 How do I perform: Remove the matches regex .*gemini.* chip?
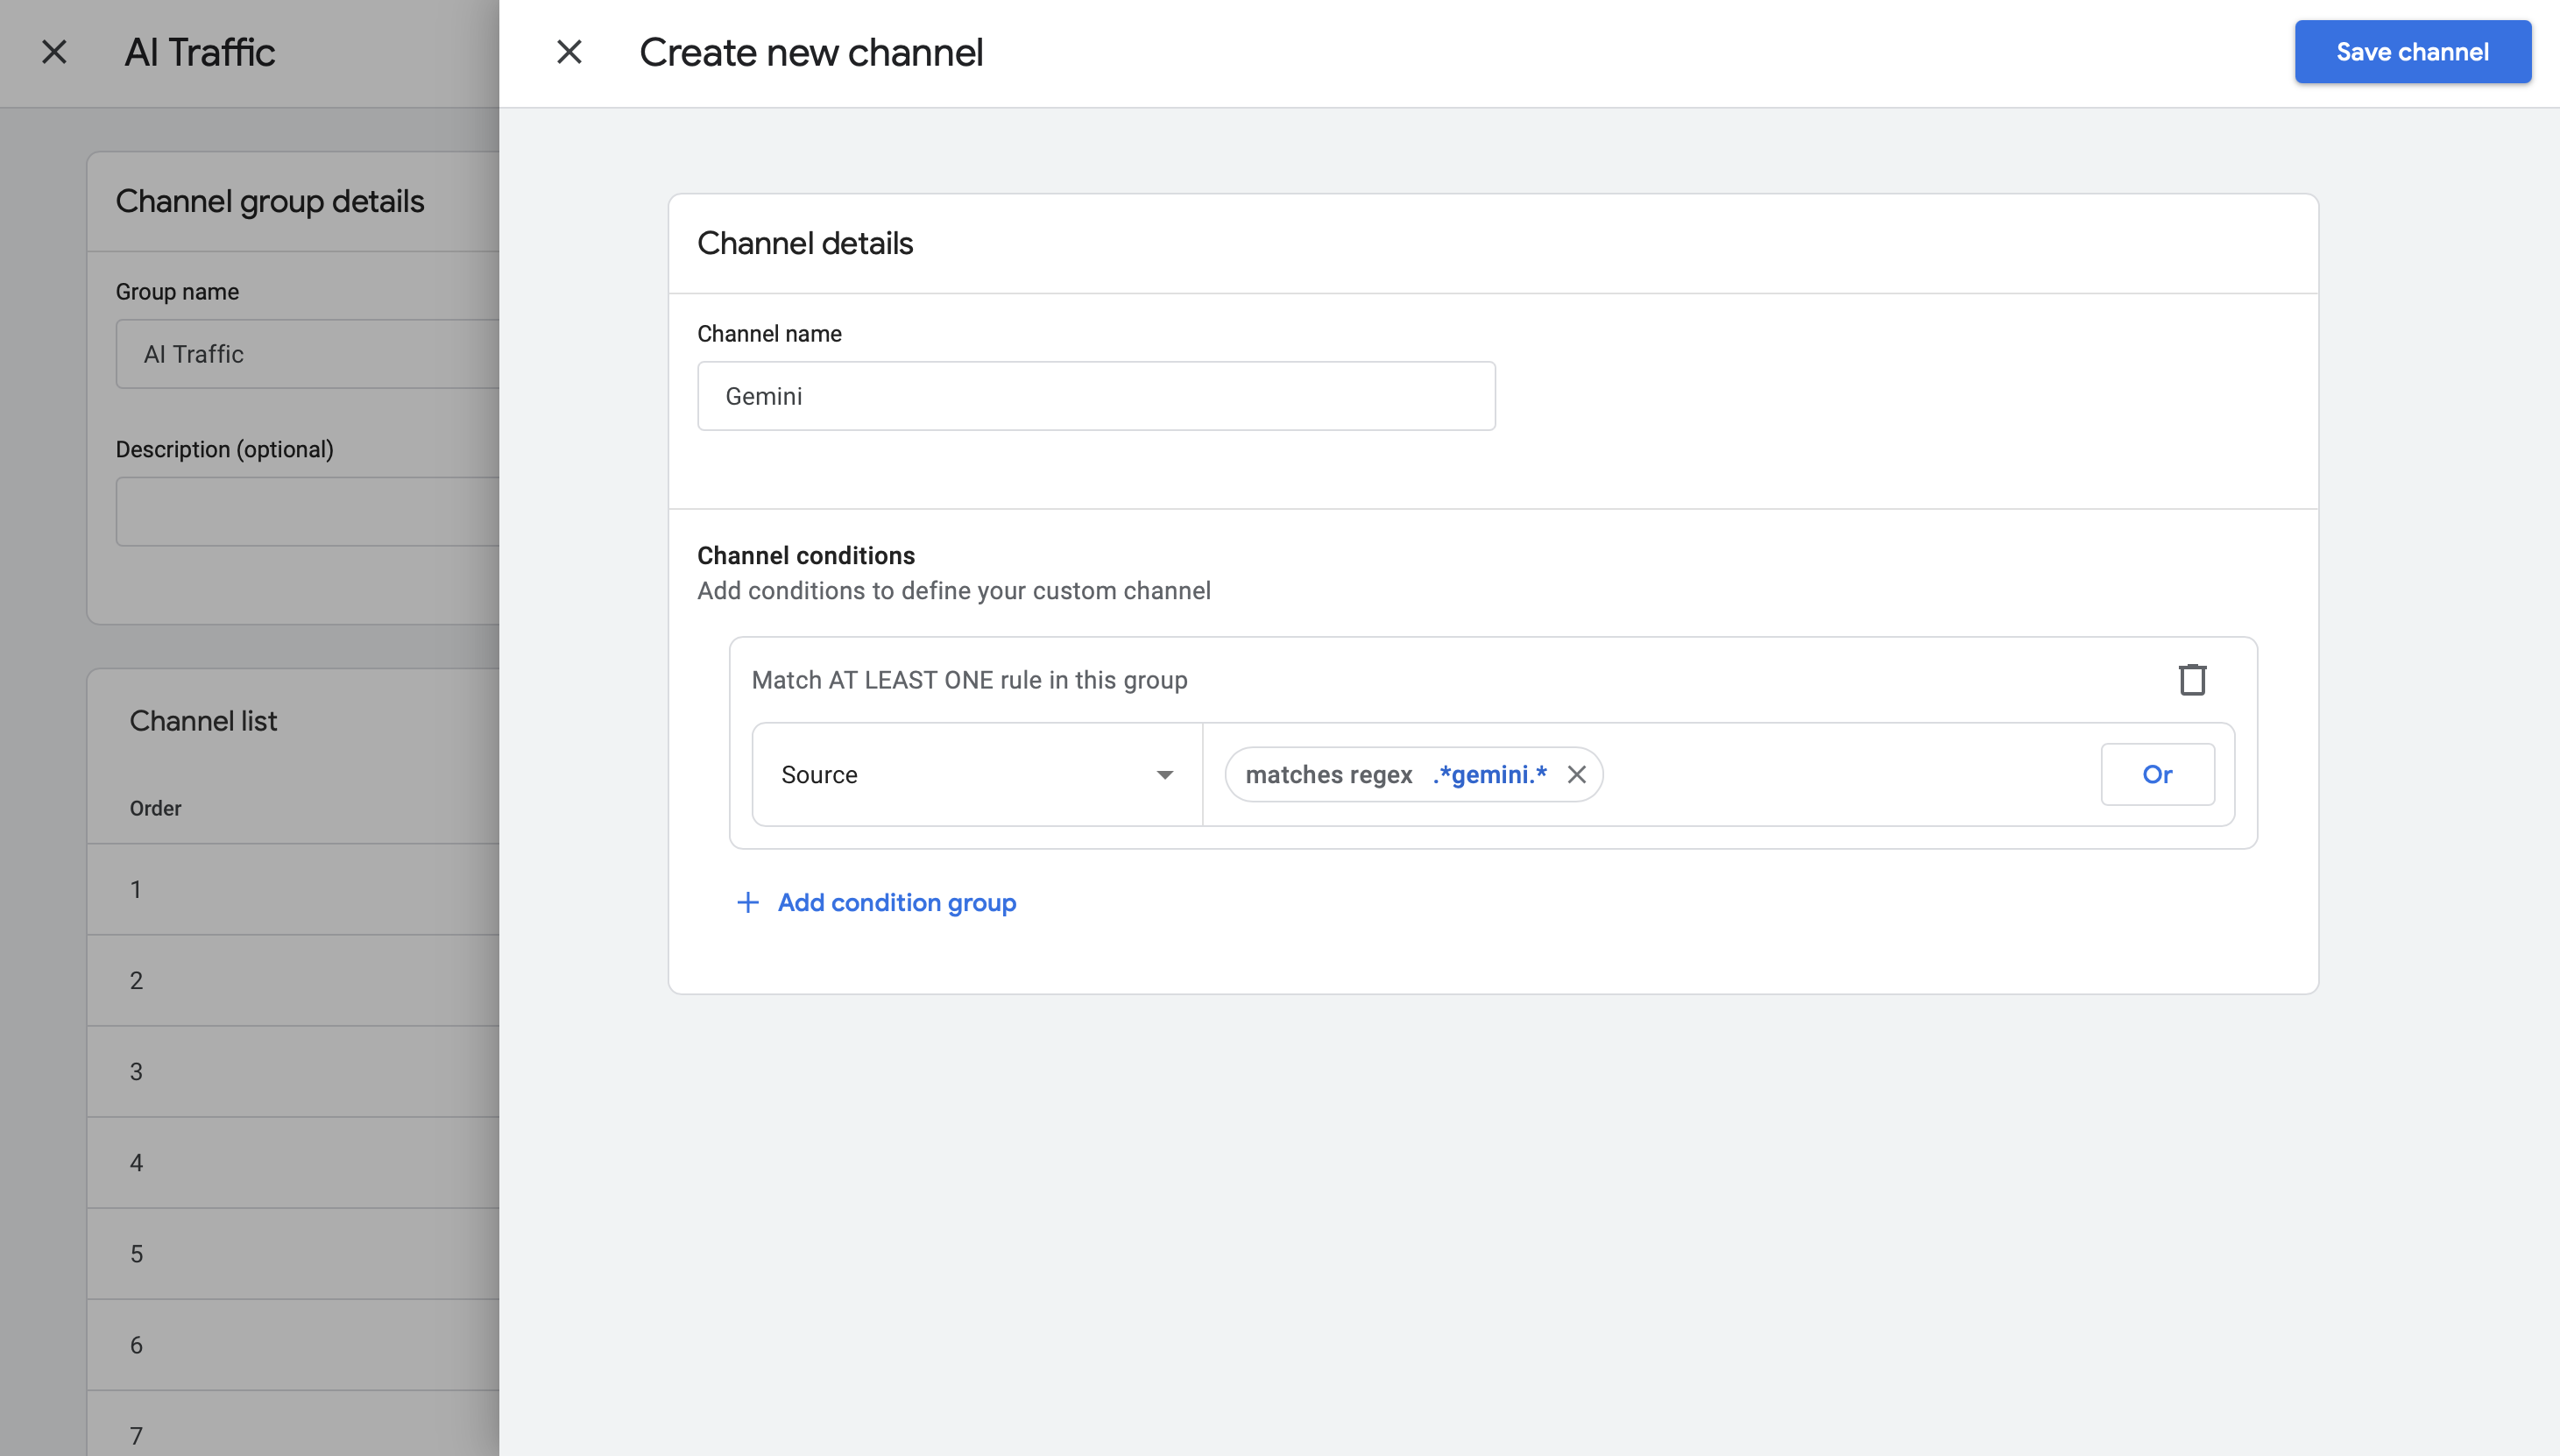(x=1577, y=775)
